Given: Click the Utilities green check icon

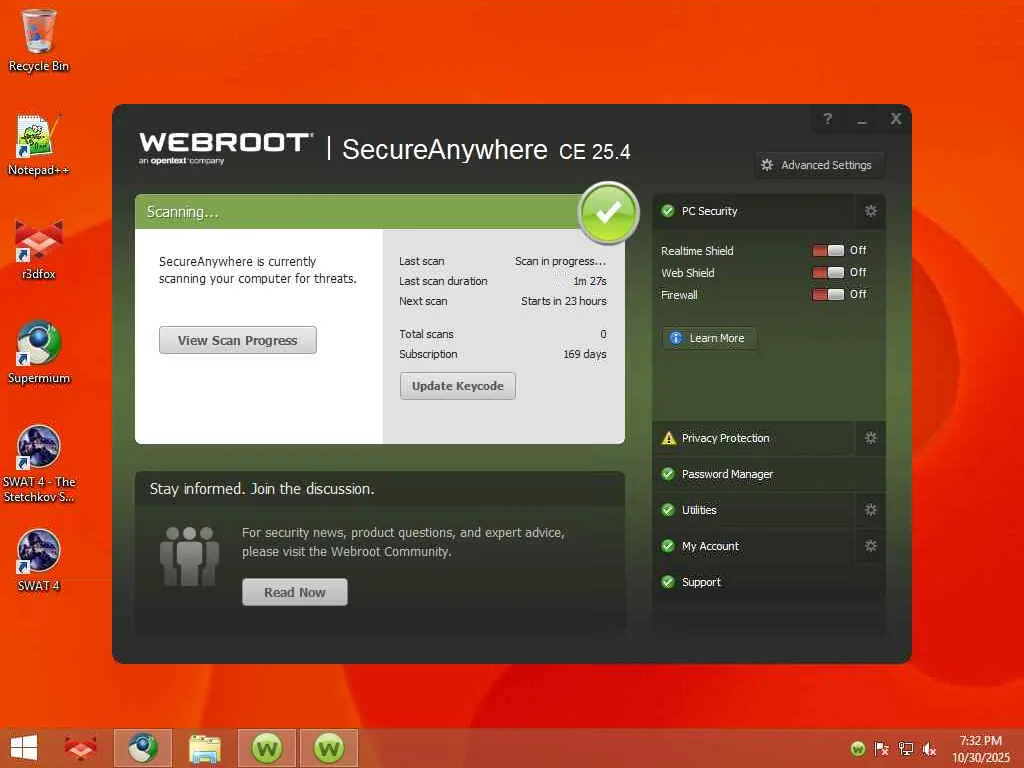Looking at the screenshot, I should coord(667,510).
